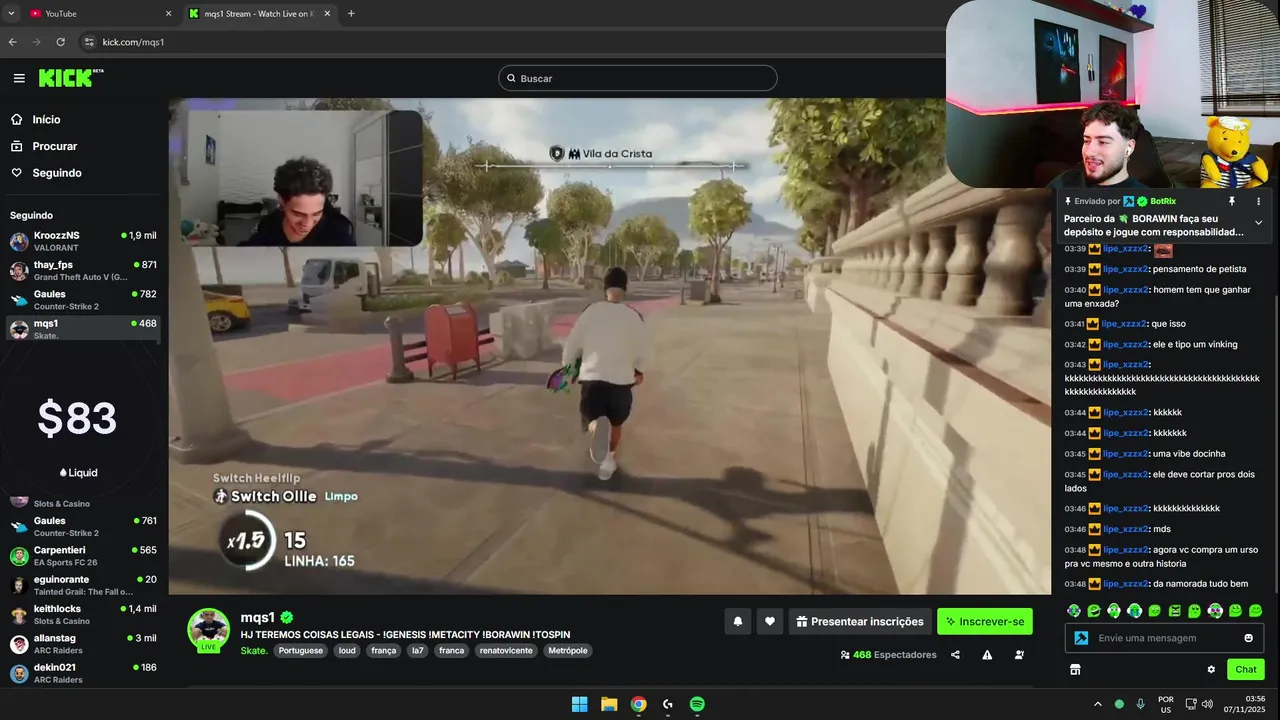
Task: Click the green Chat send button
Action: pyautogui.click(x=1245, y=669)
